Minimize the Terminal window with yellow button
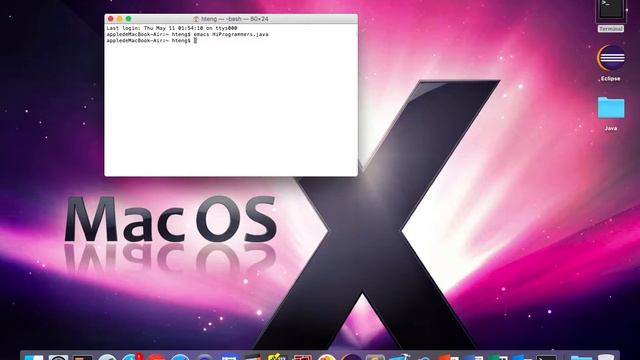640x360 pixels. (x=120, y=19)
